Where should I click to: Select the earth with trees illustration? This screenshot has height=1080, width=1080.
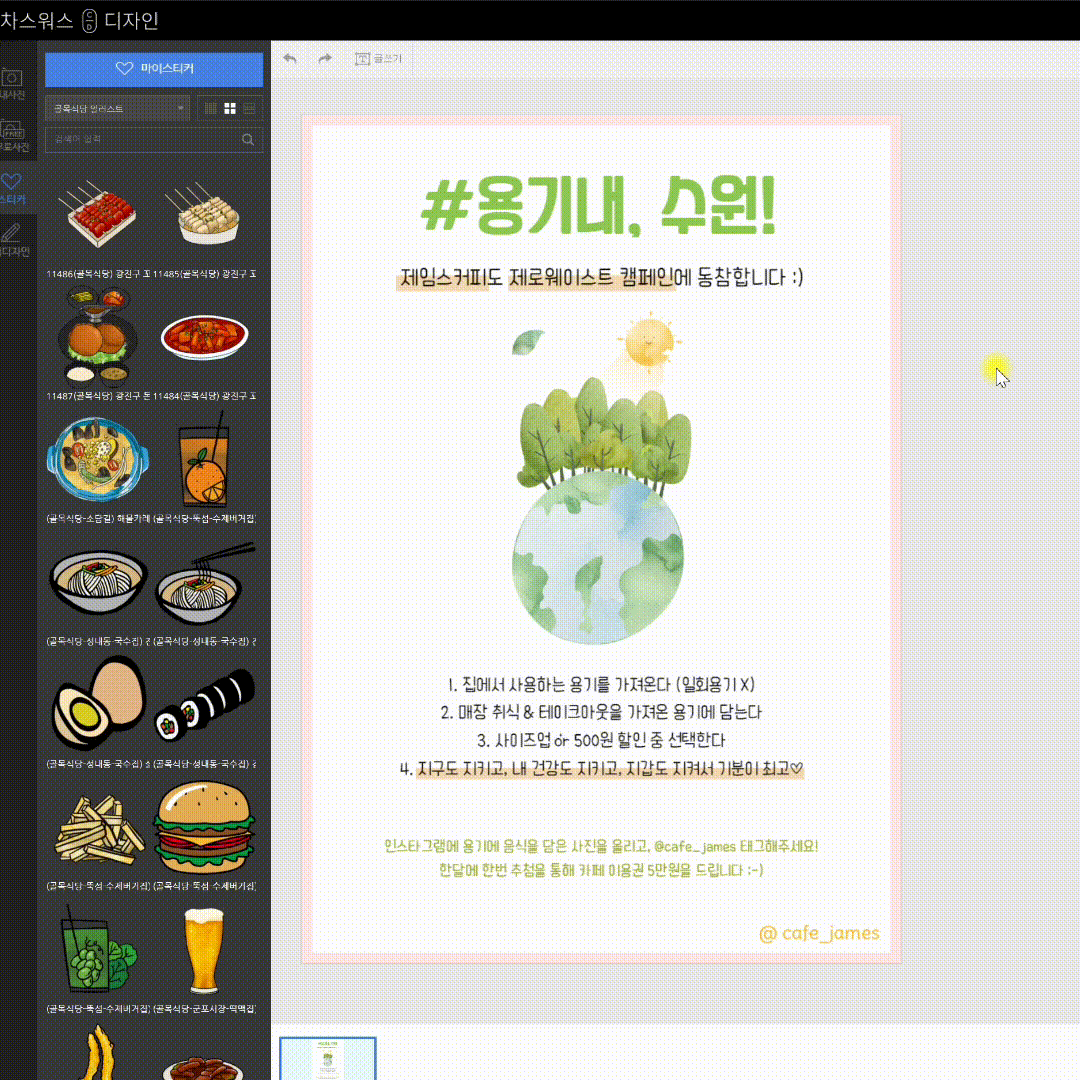tap(601, 510)
